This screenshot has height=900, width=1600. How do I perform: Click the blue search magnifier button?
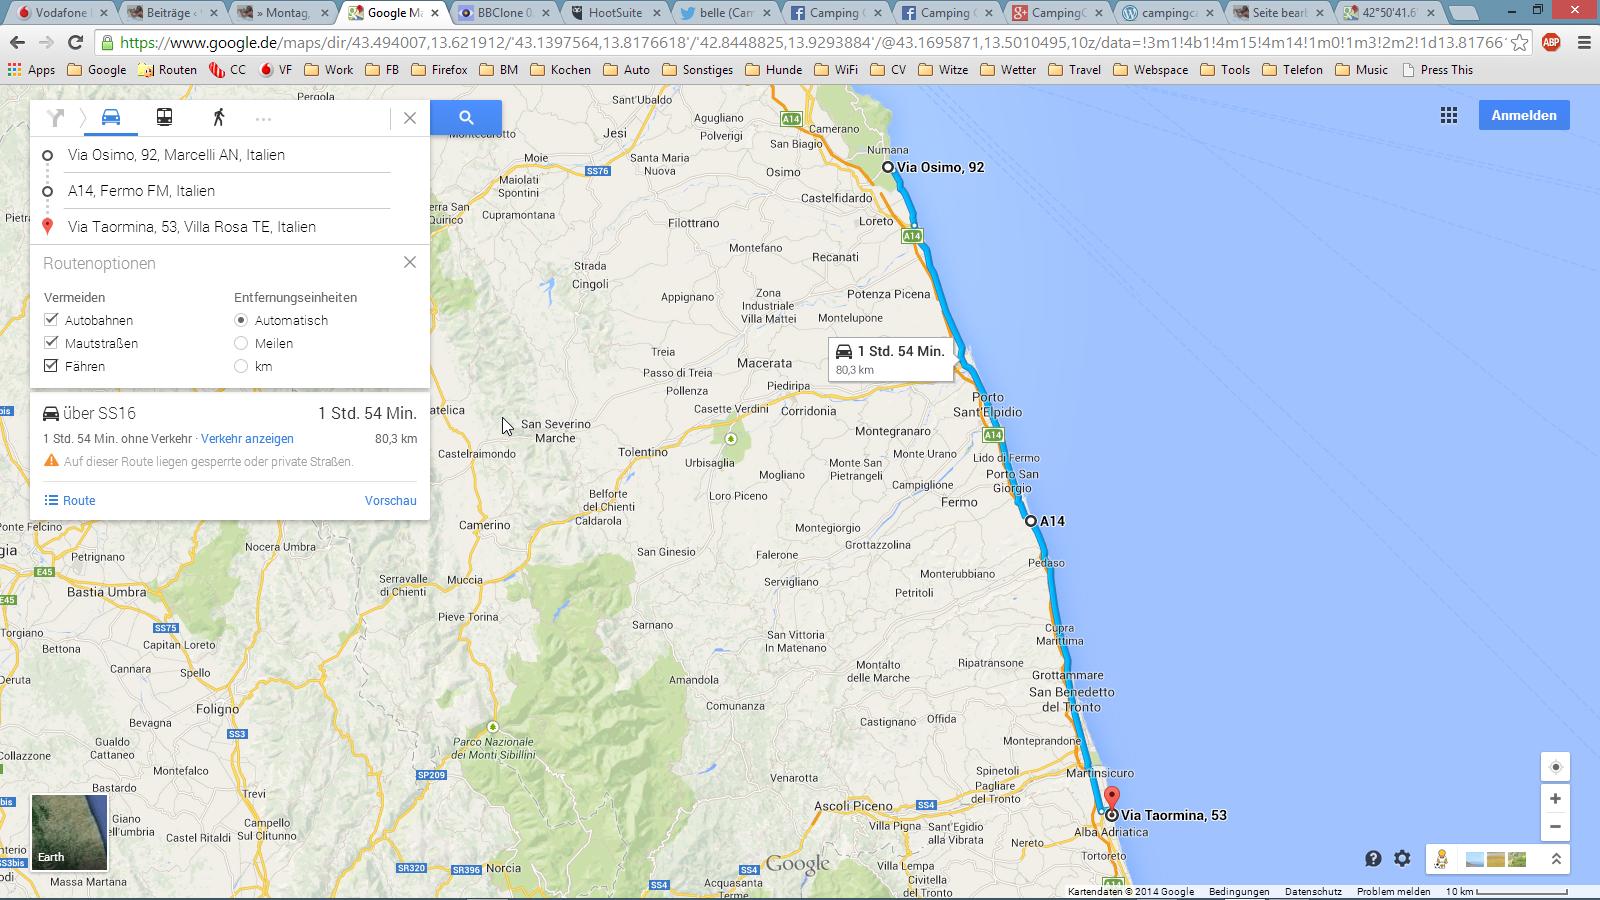click(x=466, y=117)
